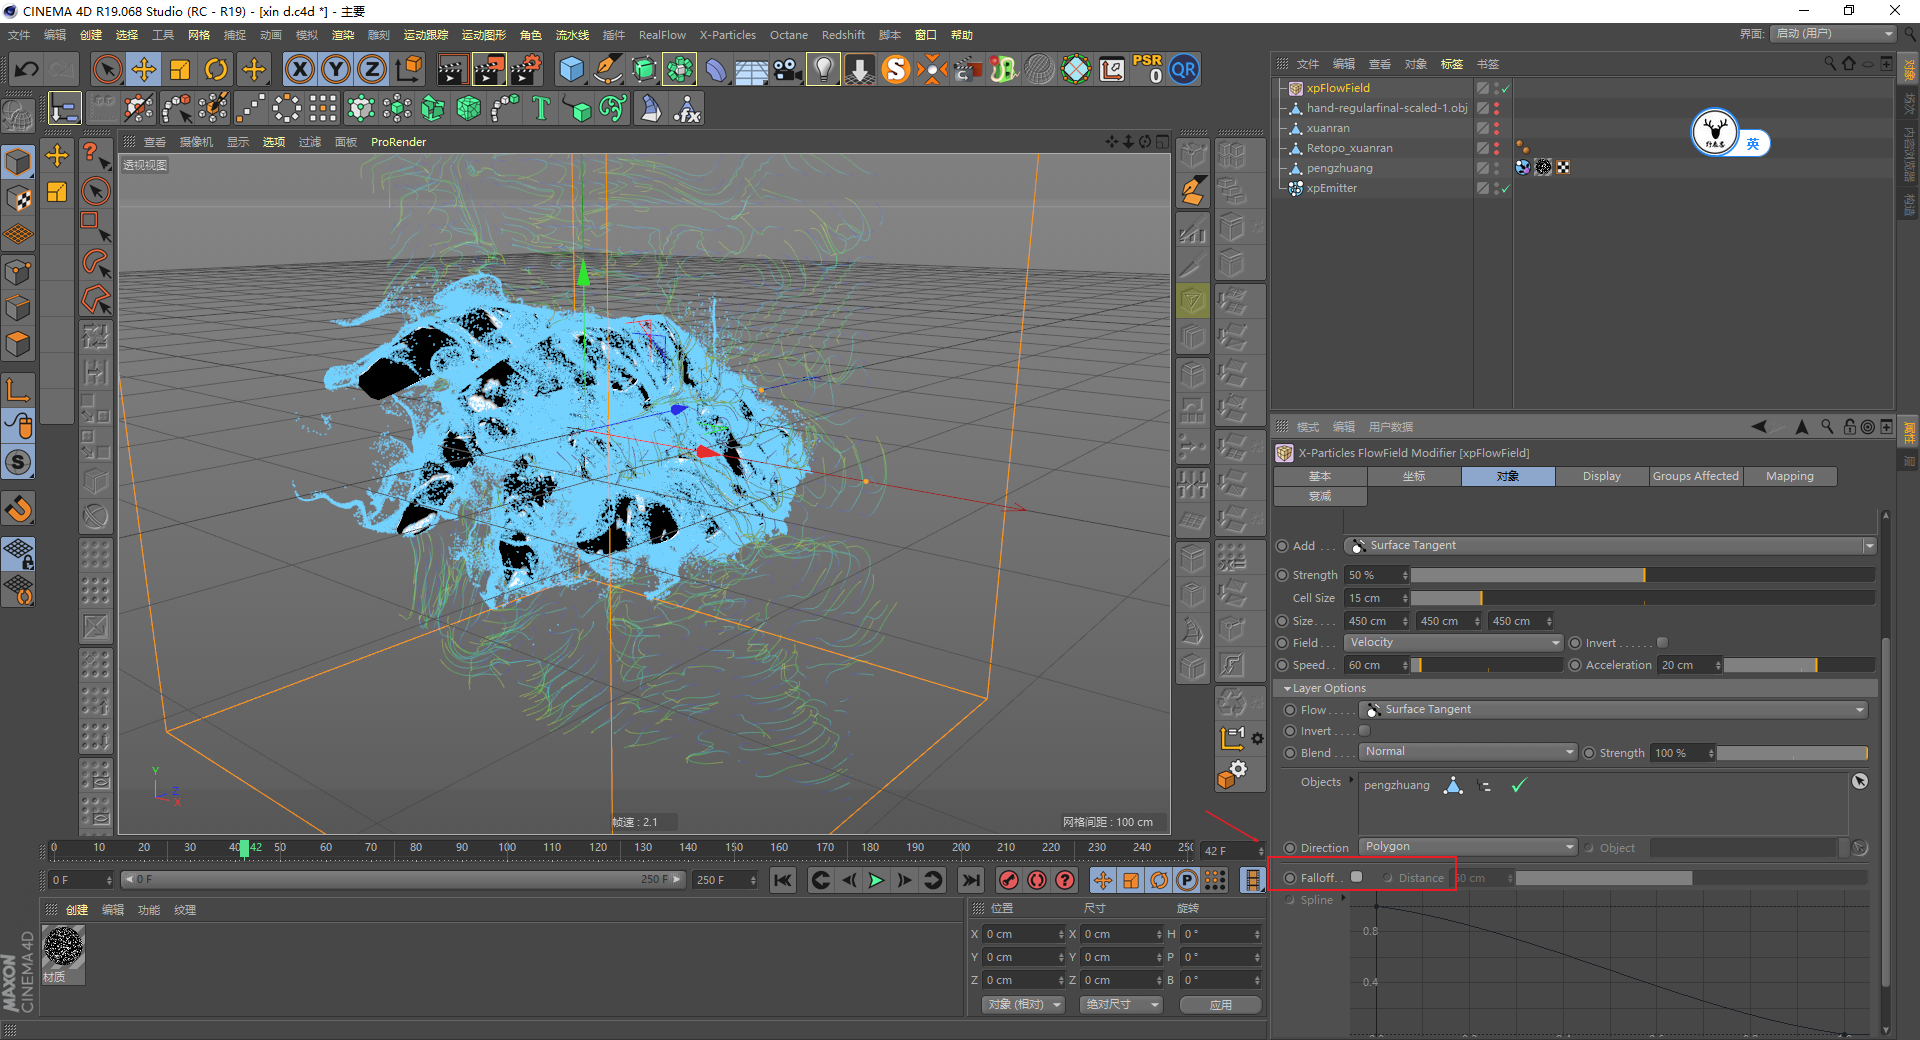Open the Add layer type dropdown
The width and height of the screenshot is (1920, 1040).
(1610, 546)
